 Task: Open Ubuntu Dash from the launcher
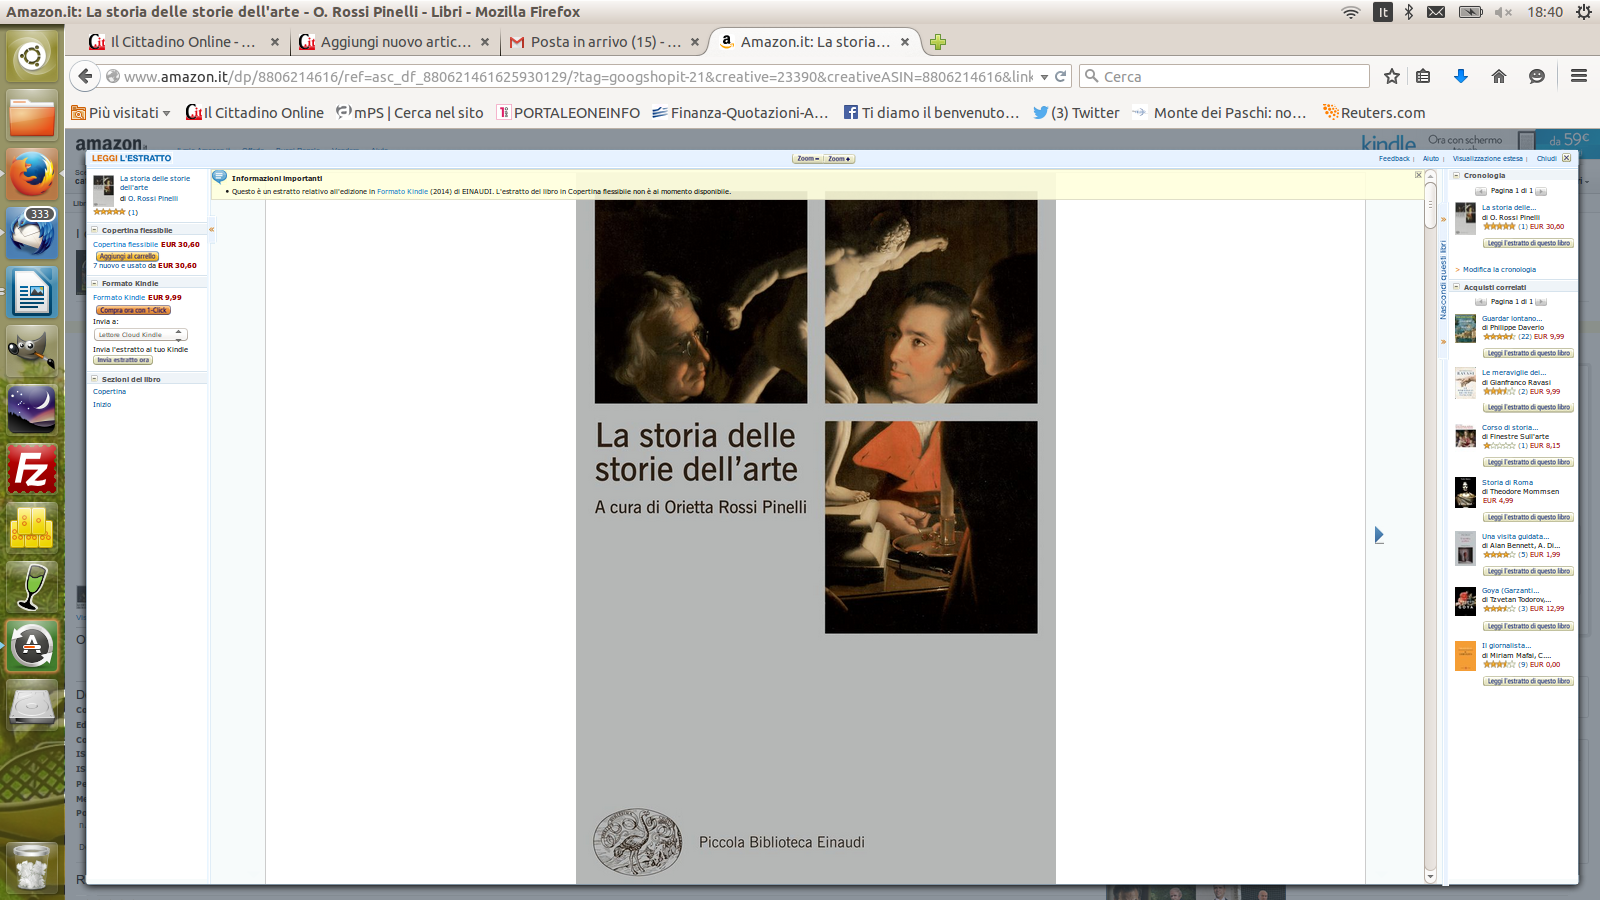[32, 56]
